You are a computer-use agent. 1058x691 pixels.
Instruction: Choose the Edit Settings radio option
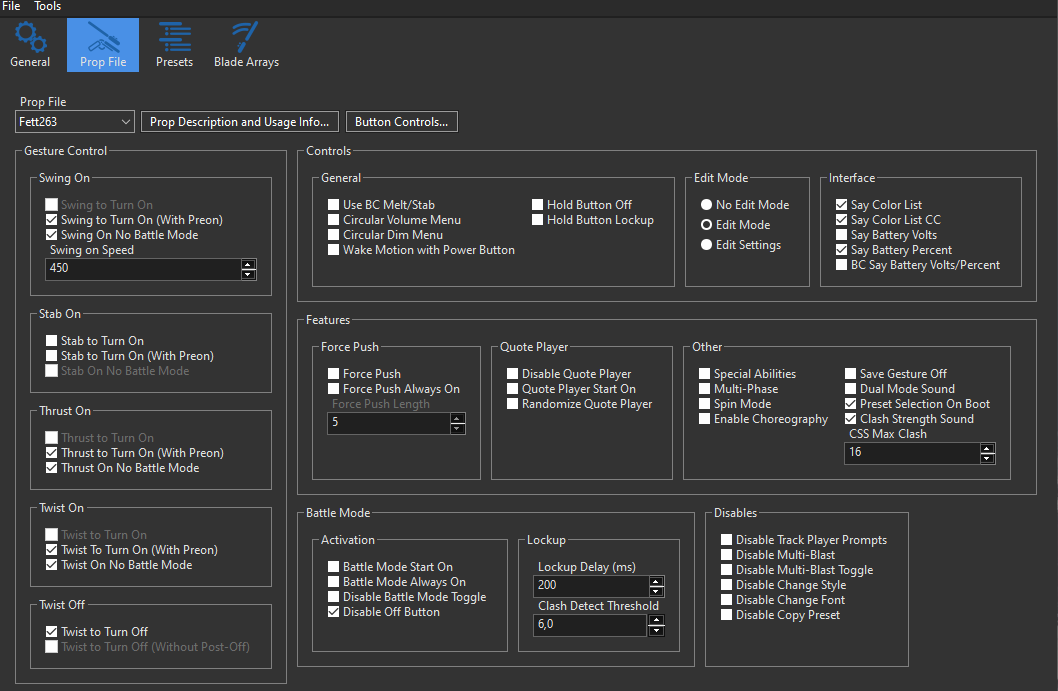[707, 245]
